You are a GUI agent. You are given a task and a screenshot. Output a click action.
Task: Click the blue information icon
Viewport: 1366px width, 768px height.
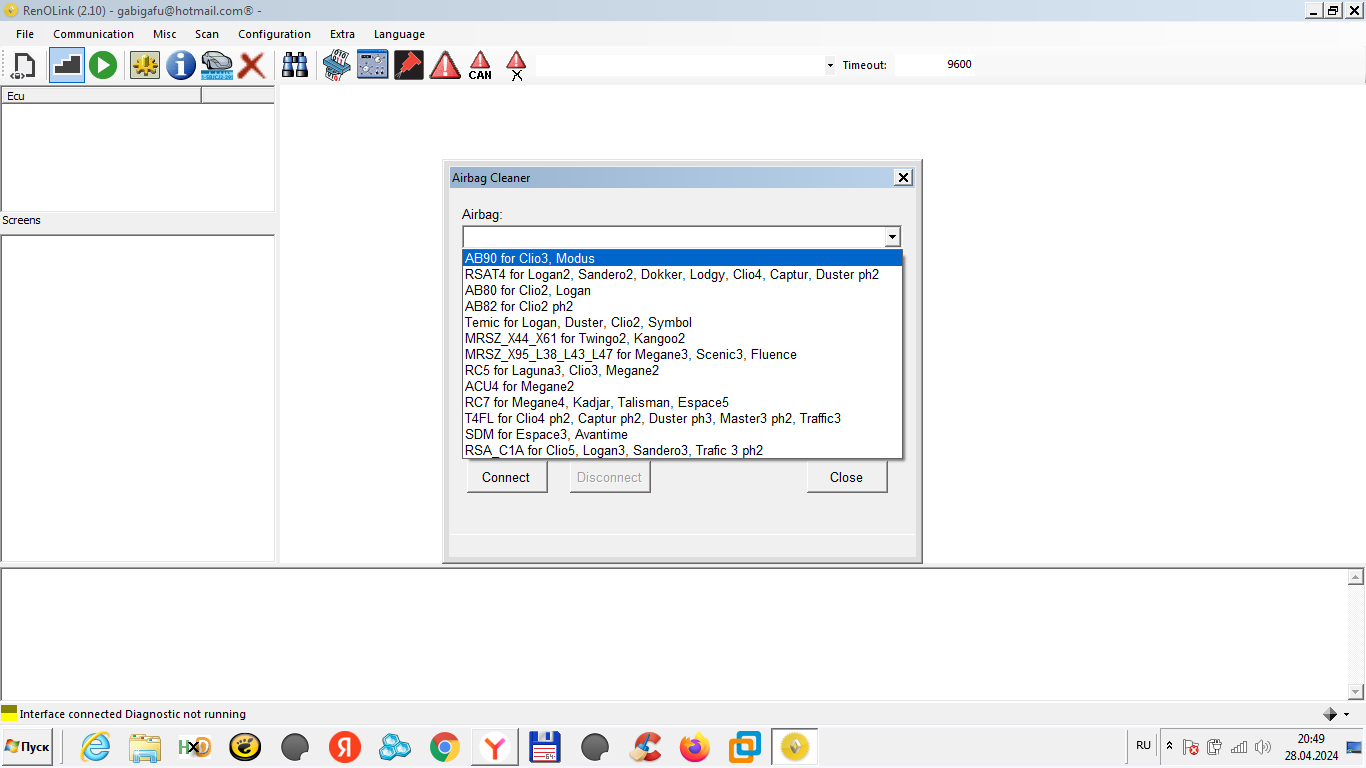point(181,66)
